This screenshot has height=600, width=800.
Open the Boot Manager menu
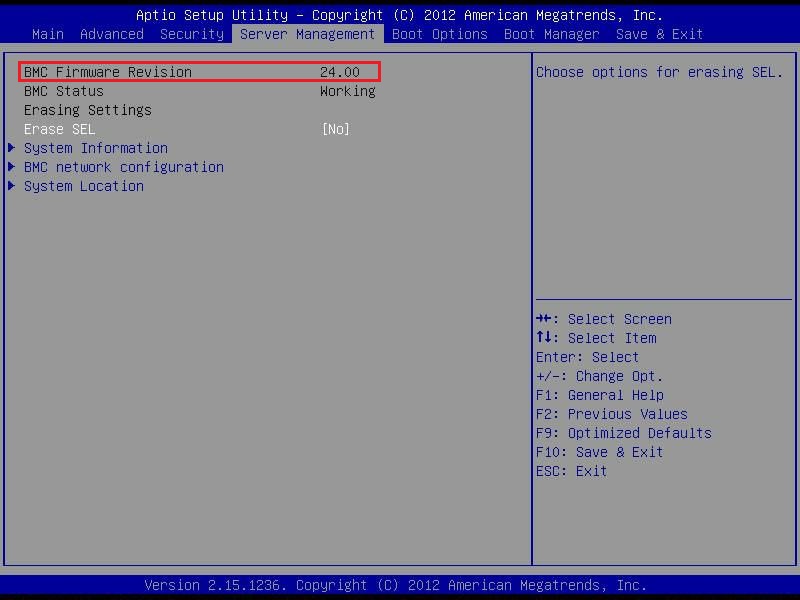pyautogui.click(x=550, y=33)
